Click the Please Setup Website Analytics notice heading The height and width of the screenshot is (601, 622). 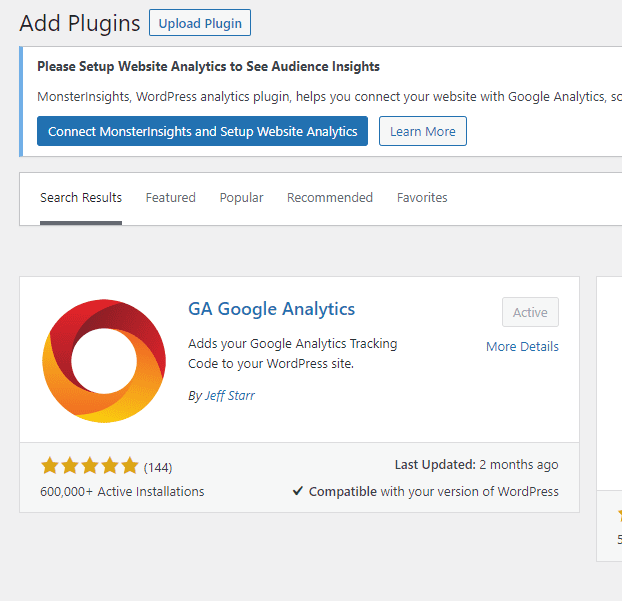pos(208,66)
